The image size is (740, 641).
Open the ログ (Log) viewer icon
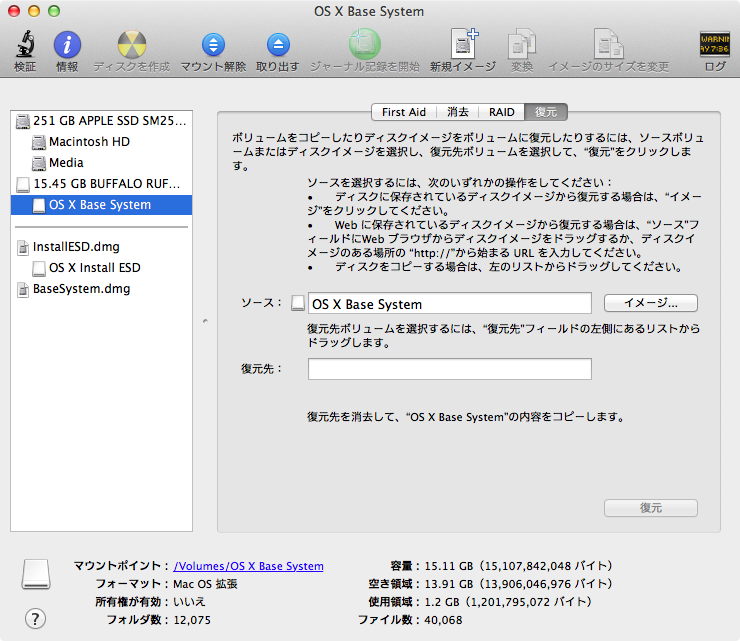click(x=715, y=44)
